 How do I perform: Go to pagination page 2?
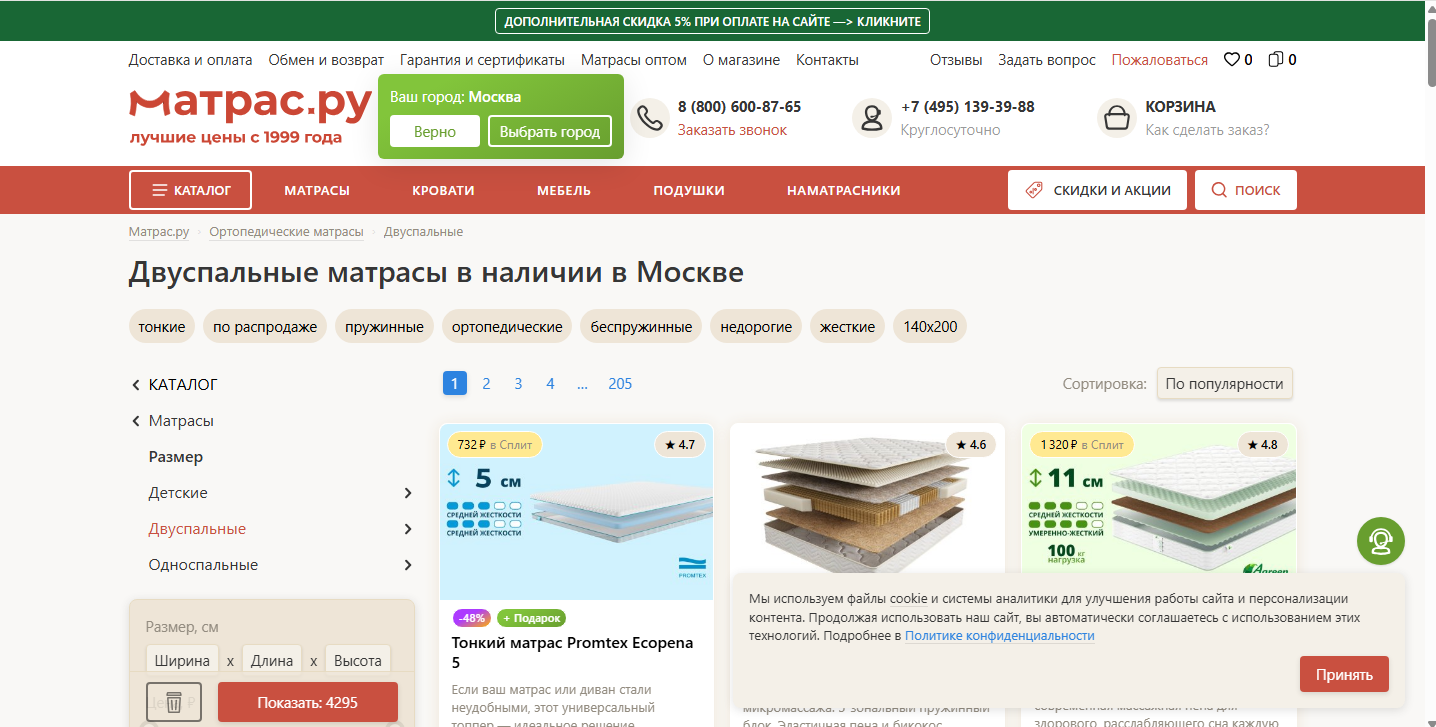(x=486, y=383)
